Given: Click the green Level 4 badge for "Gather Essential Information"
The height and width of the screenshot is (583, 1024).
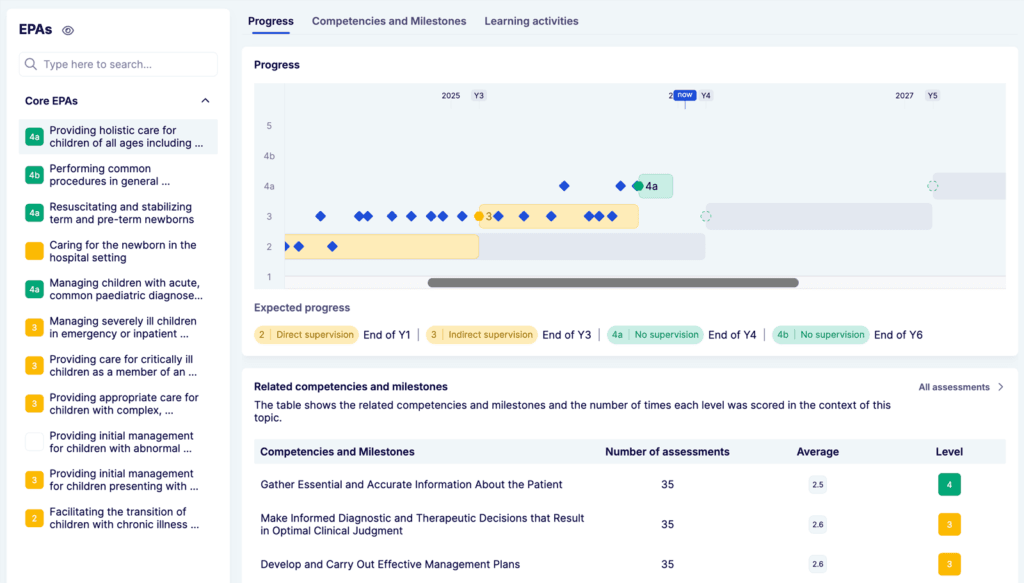Looking at the screenshot, I should [x=947, y=484].
